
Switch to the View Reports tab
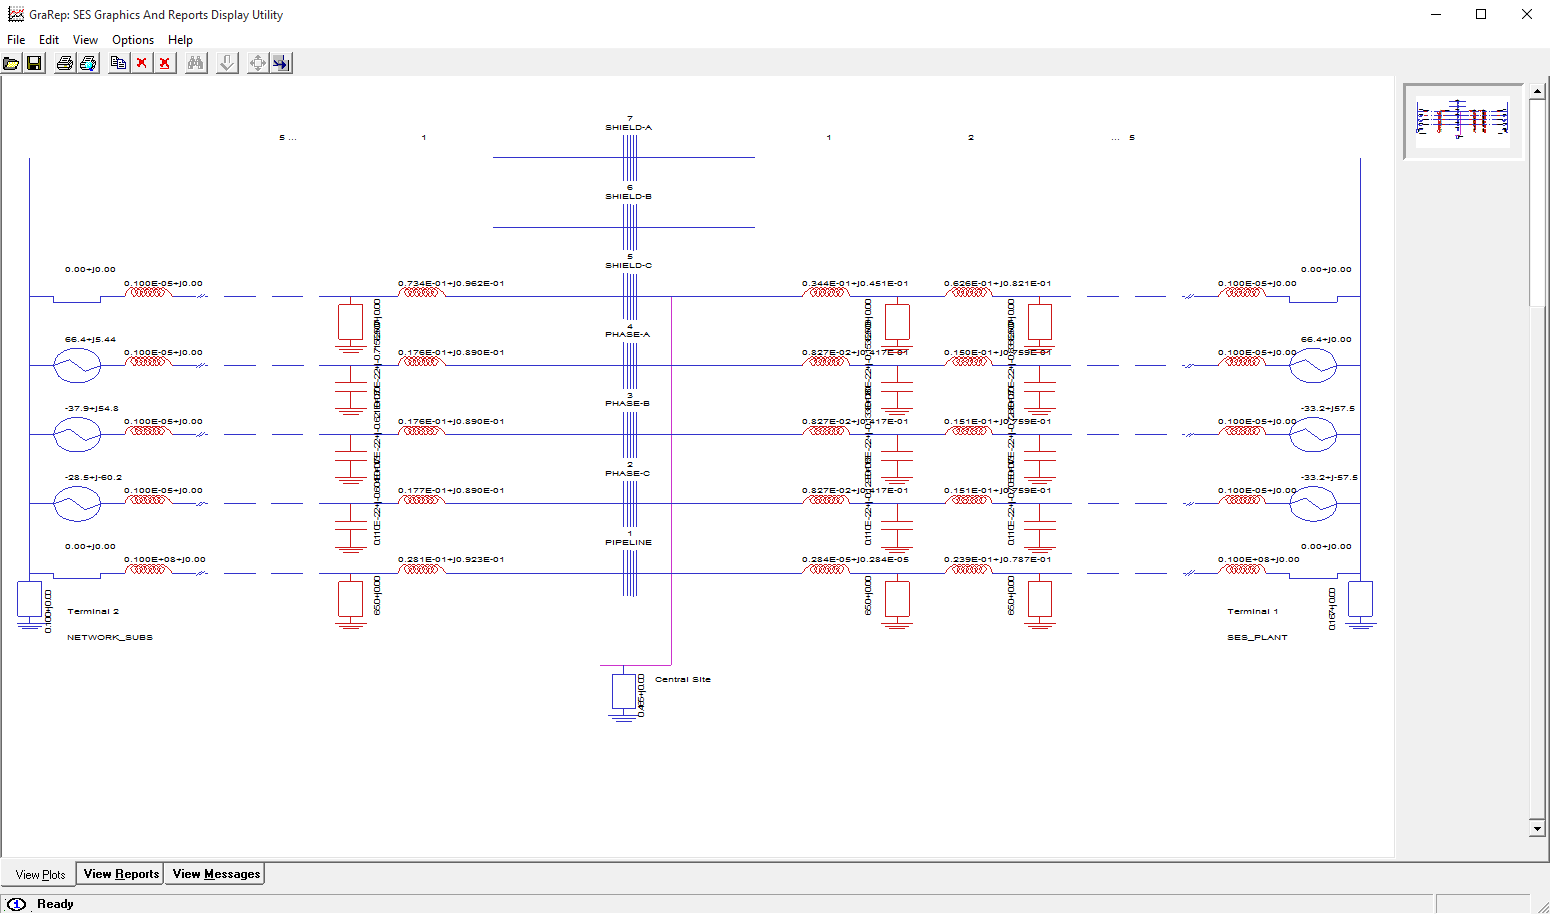(x=121, y=874)
